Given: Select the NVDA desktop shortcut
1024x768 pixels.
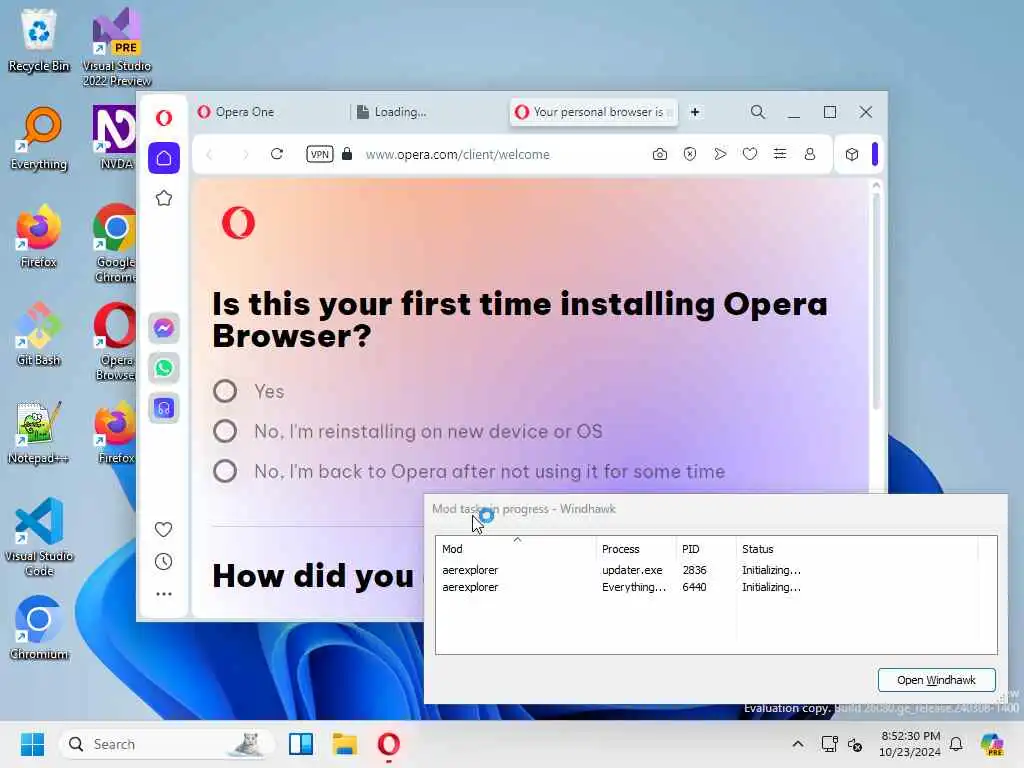Looking at the screenshot, I should click(x=115, y=138).
